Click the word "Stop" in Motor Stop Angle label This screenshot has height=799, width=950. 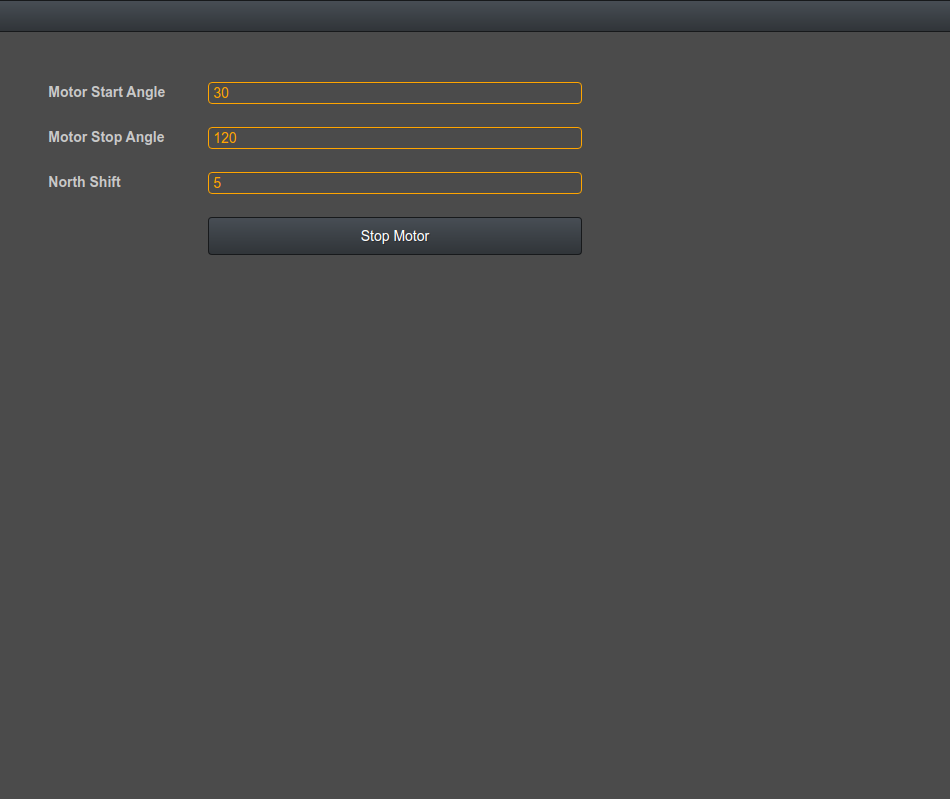coord(106,137)
